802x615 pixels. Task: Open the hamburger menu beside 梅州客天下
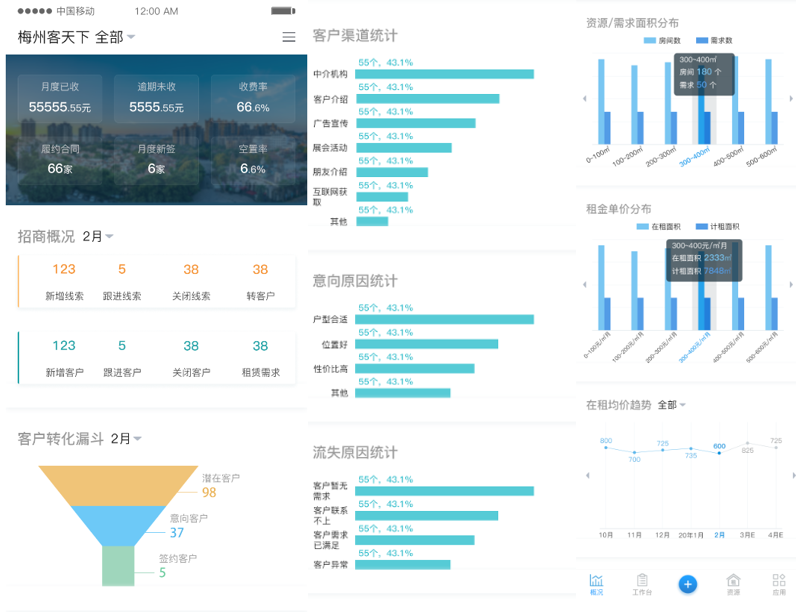(289, 37)
